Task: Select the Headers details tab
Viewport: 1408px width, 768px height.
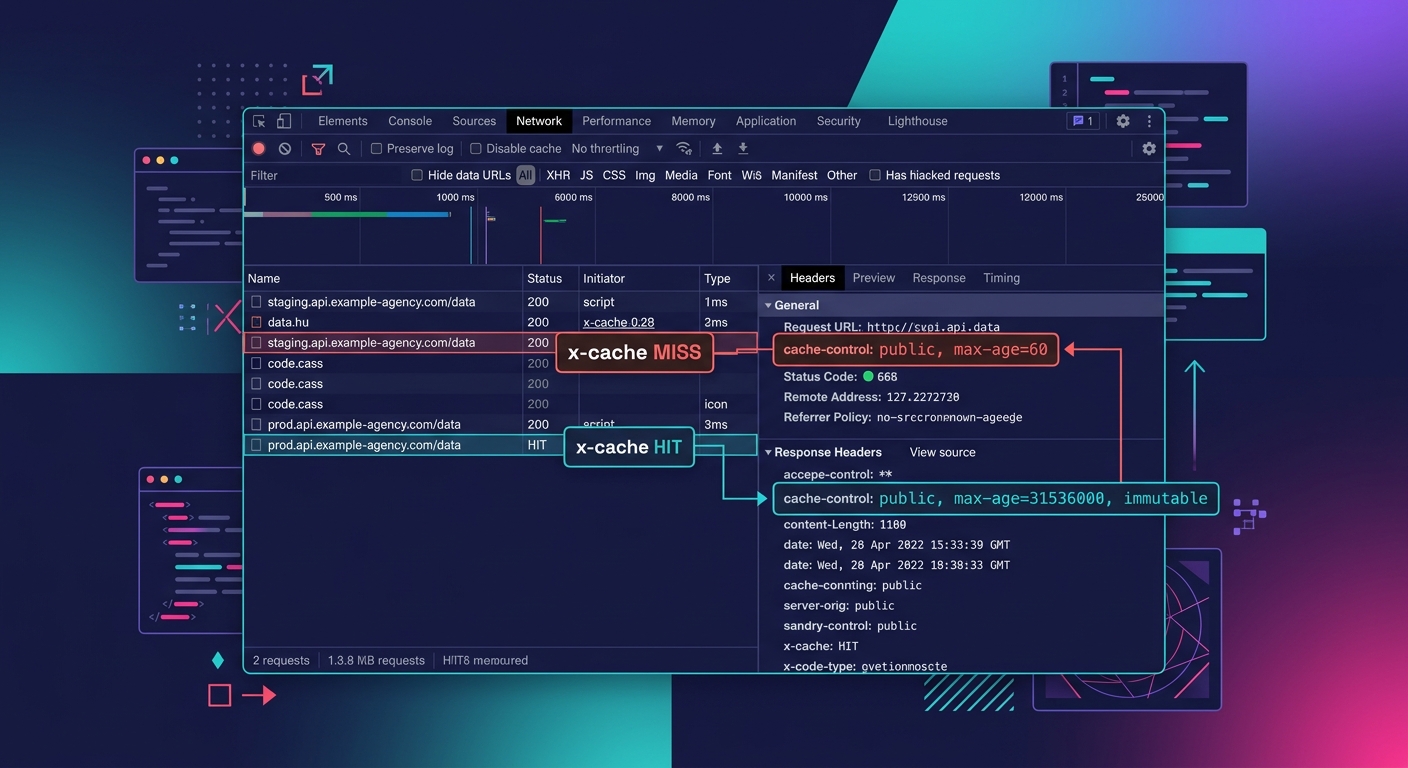Action: (812, 278)
